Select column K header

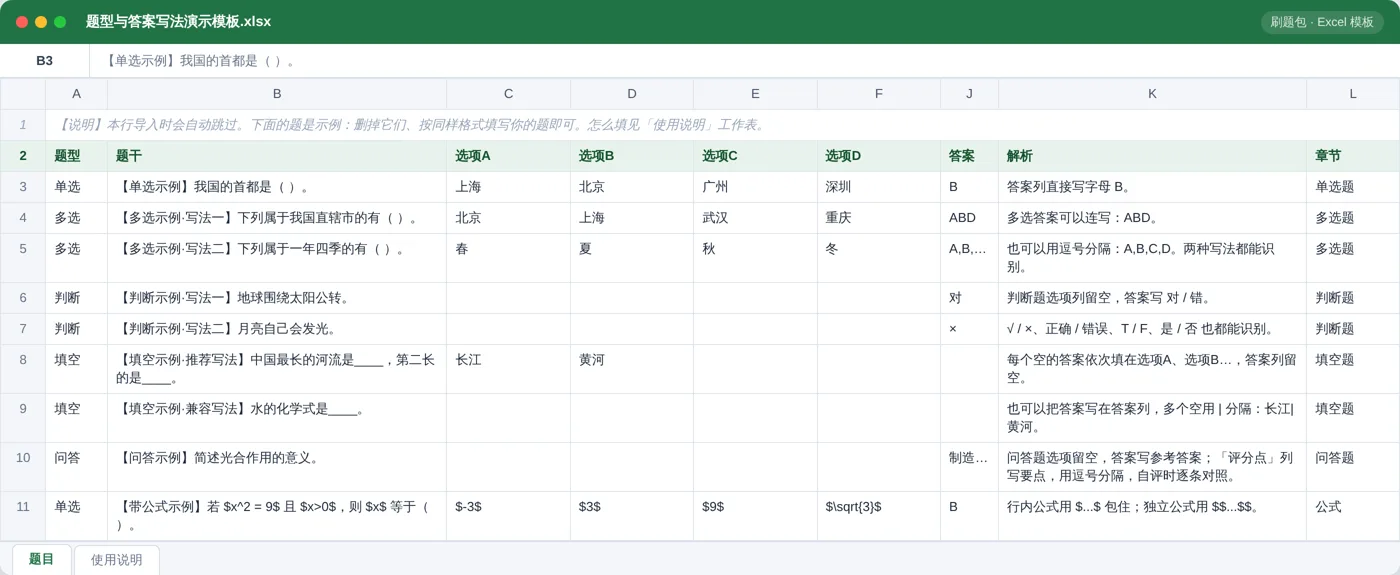click(x=1152, y=94)
